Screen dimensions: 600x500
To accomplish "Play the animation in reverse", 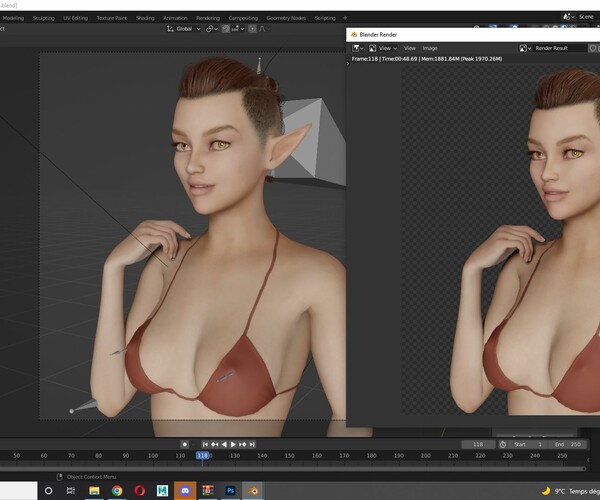I will click(224, 445).
